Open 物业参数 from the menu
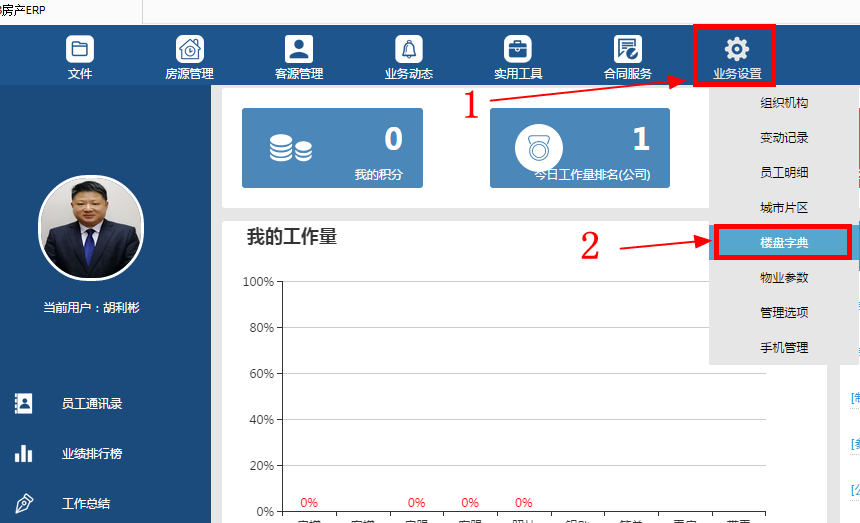Viewport: 860px width, 523px height. [784, 278]
